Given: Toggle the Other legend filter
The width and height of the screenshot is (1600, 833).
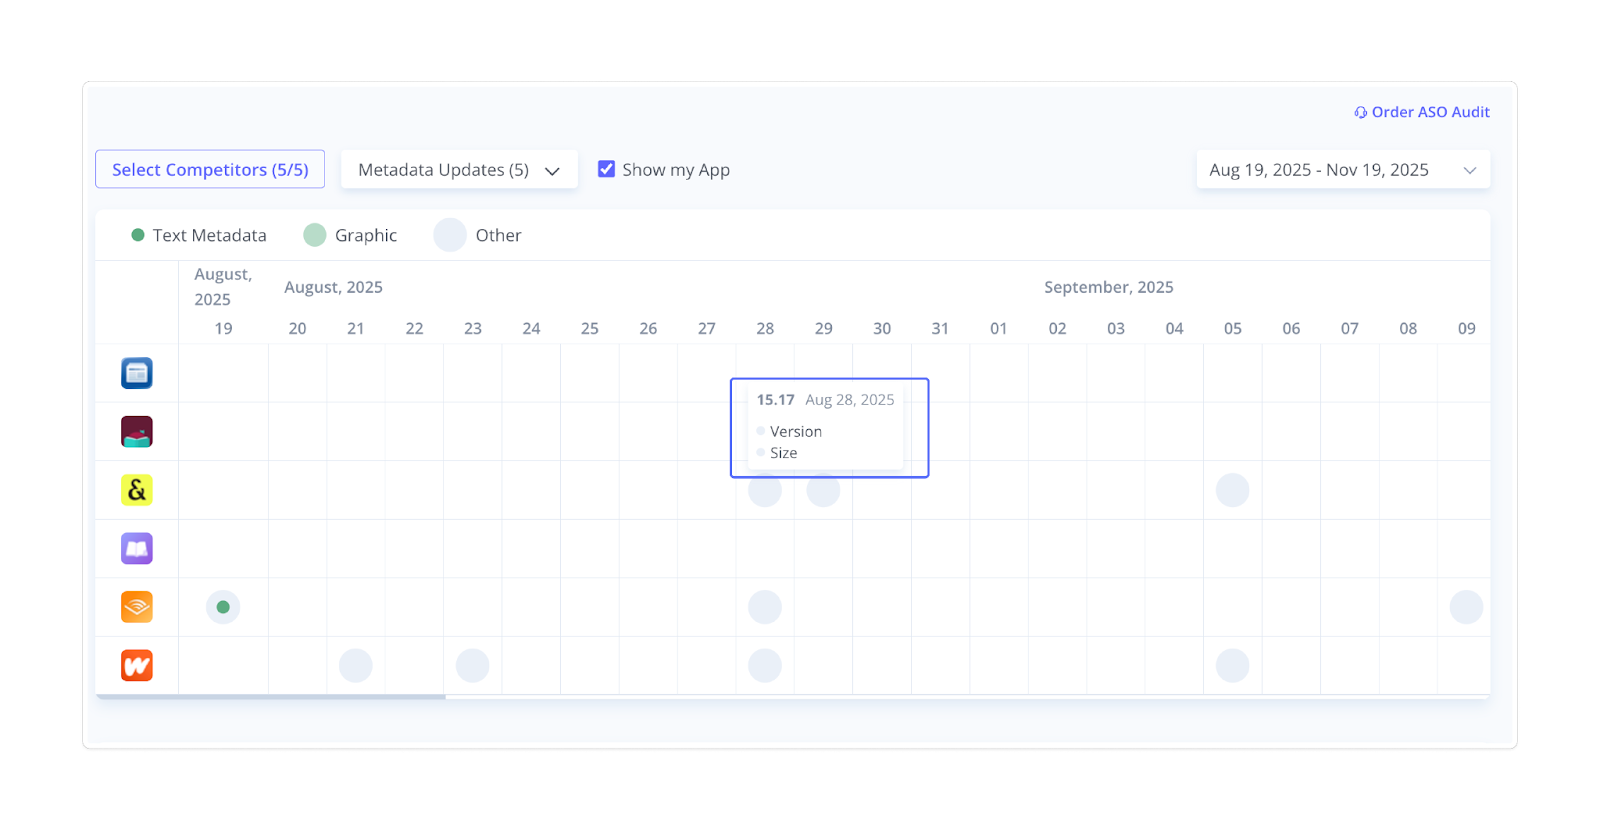Looking at the screenshot, I should tap(450, 235).
